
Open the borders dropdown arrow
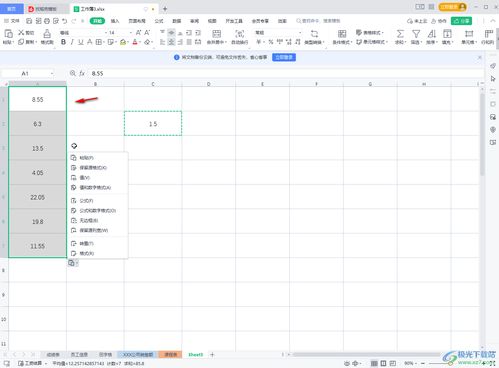104,42
